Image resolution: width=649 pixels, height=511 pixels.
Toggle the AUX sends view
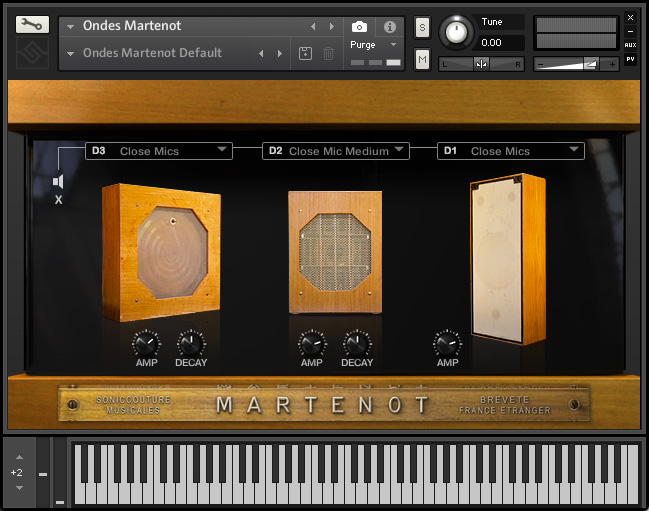[630, 45]
